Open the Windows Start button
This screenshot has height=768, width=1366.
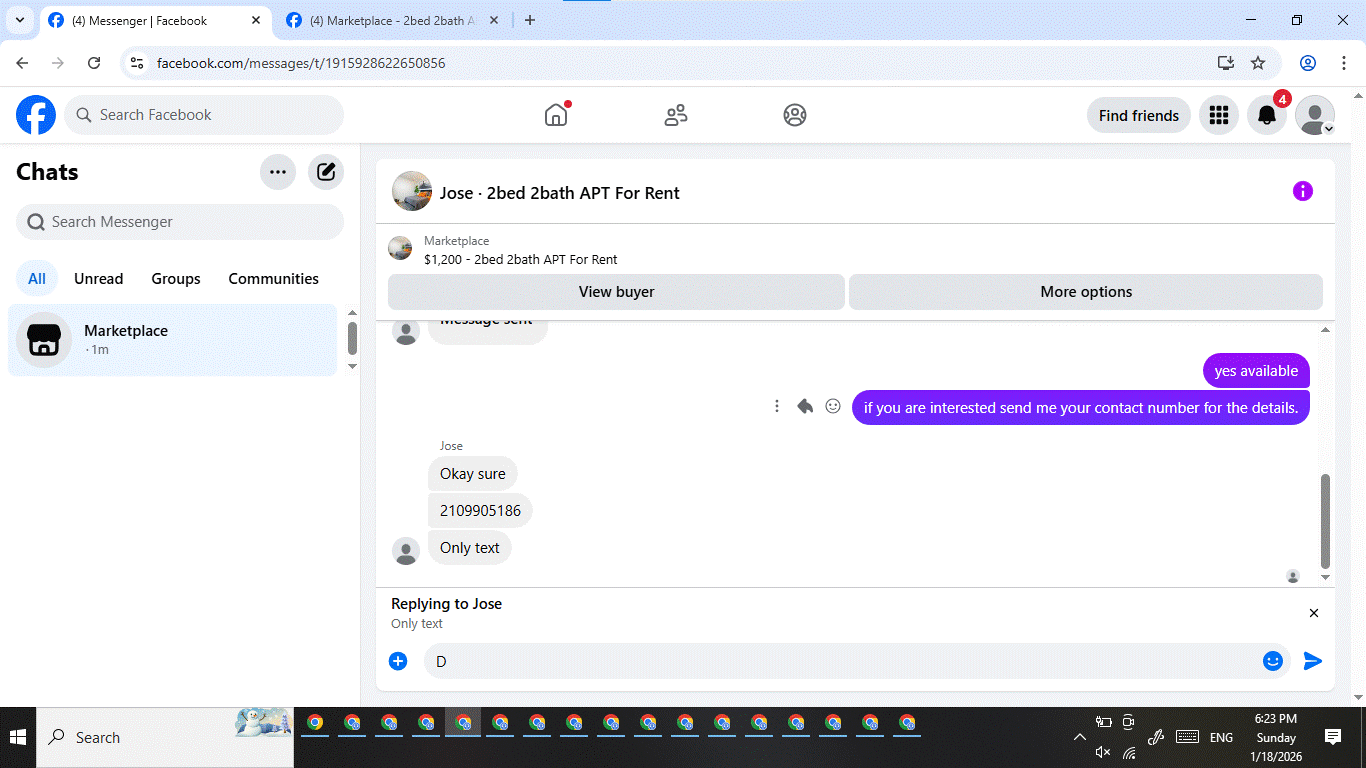coord(18,737)
